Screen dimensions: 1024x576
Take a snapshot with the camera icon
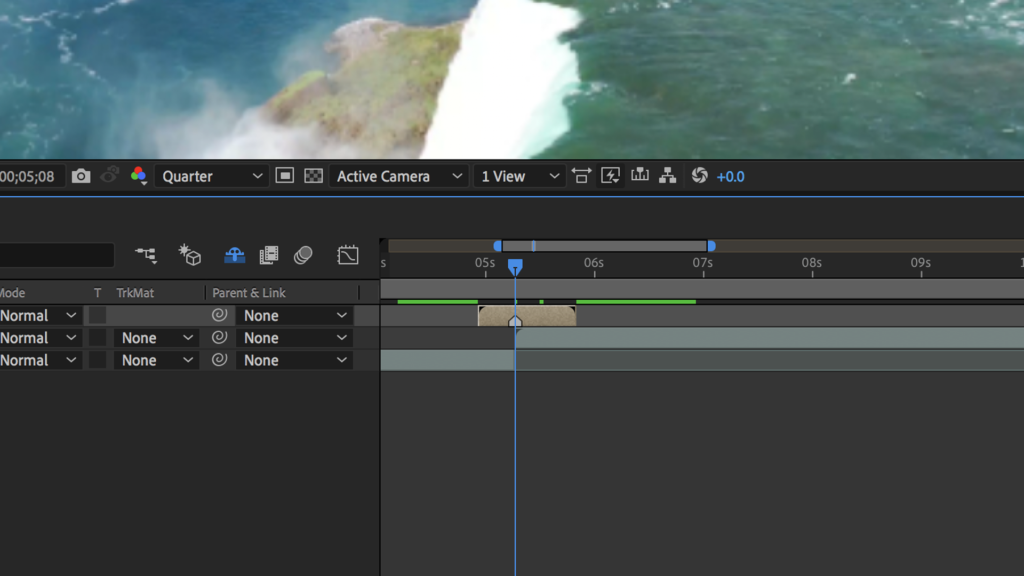pyautogui.click(x=81, y=176)
